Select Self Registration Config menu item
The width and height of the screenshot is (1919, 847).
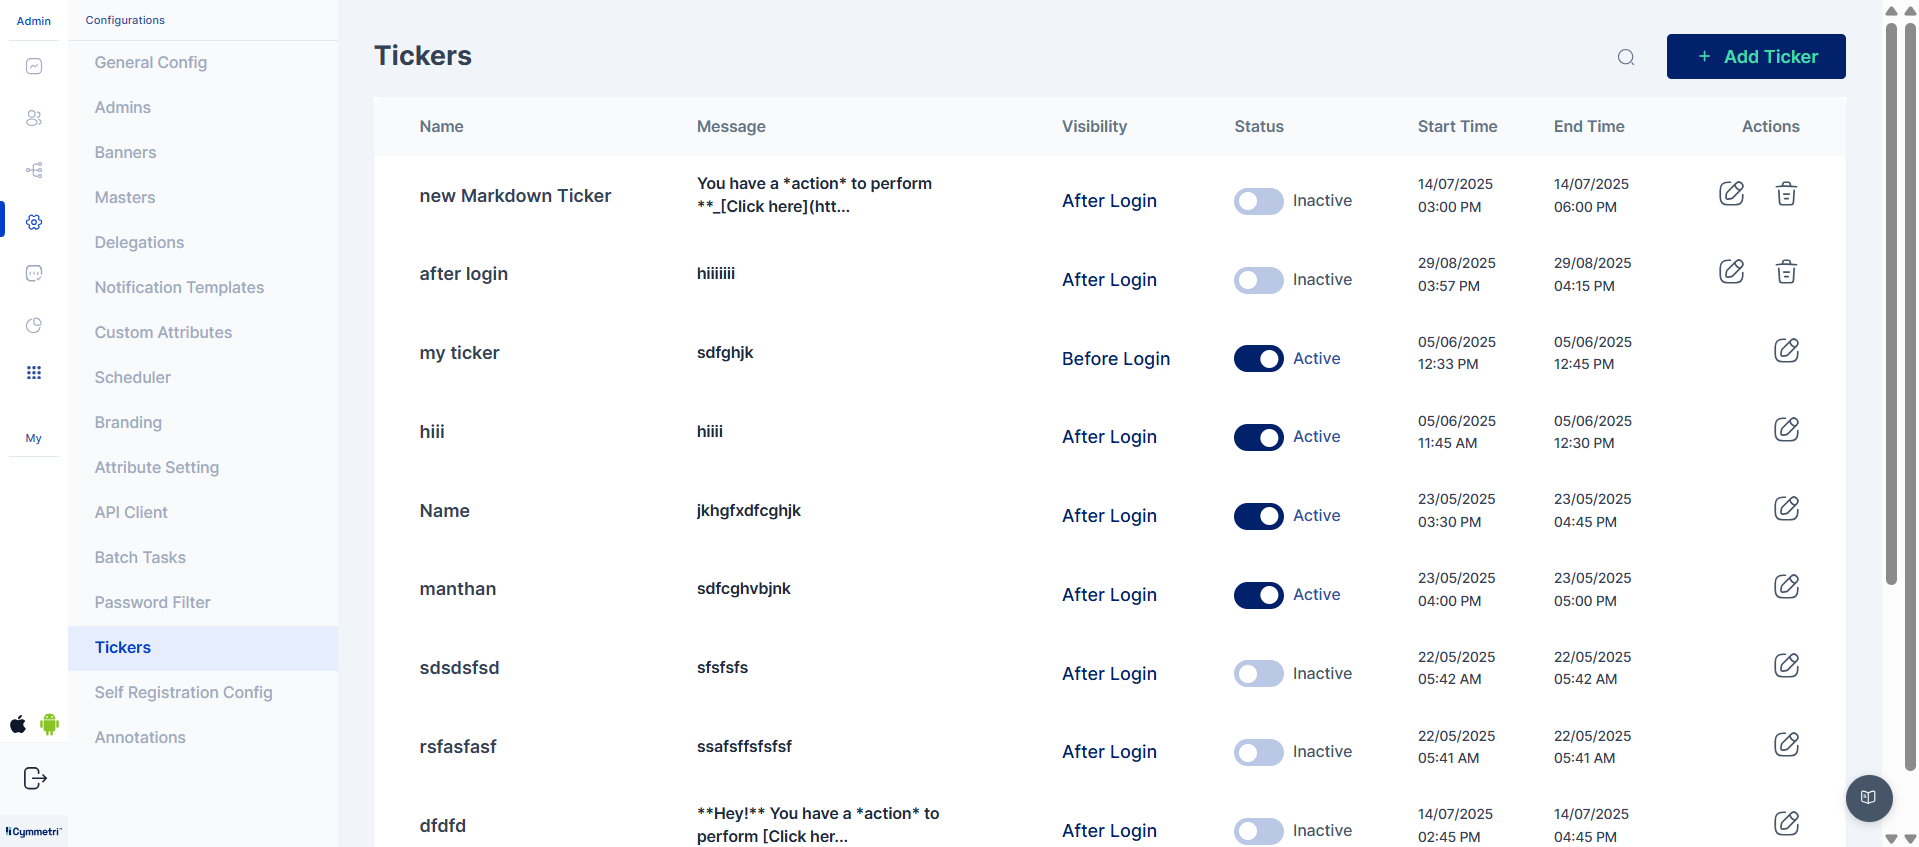click(183, 692)
